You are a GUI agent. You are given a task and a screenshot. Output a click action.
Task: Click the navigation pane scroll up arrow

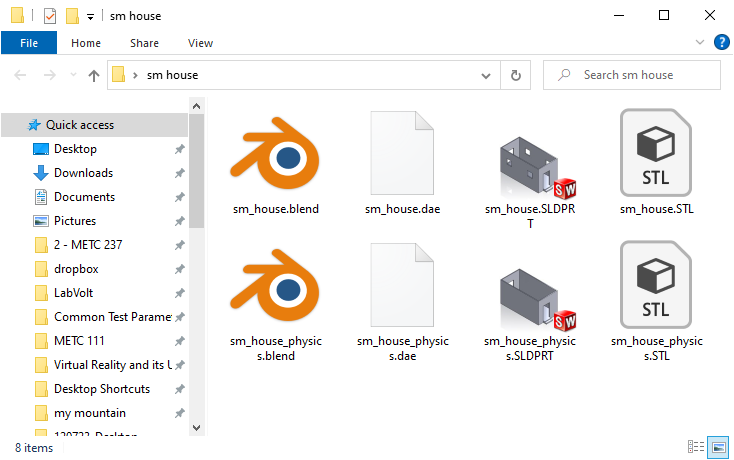pyautogui.click(x=197, y=106)
